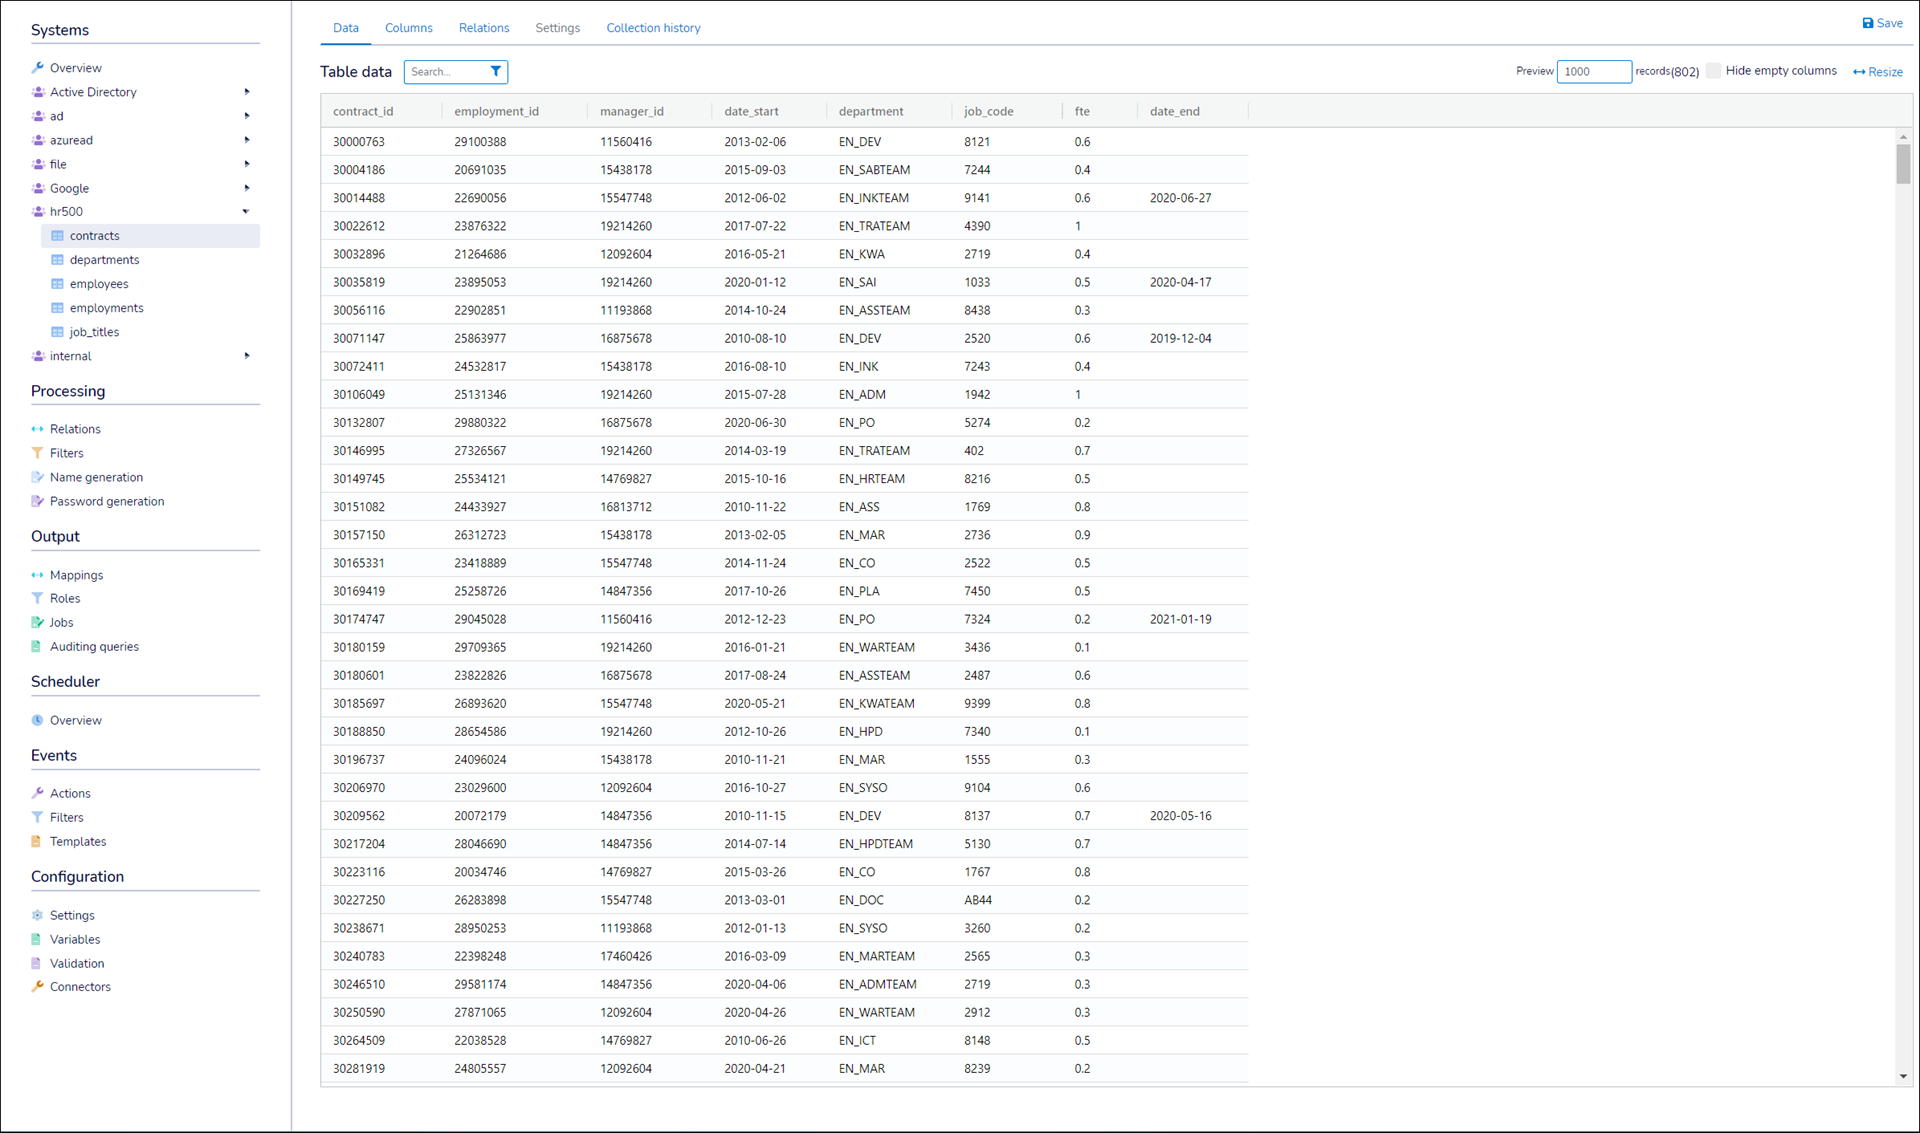Open the Collection history tab
Viewport: 1920px width, 1133px height.
click(653, 28)
